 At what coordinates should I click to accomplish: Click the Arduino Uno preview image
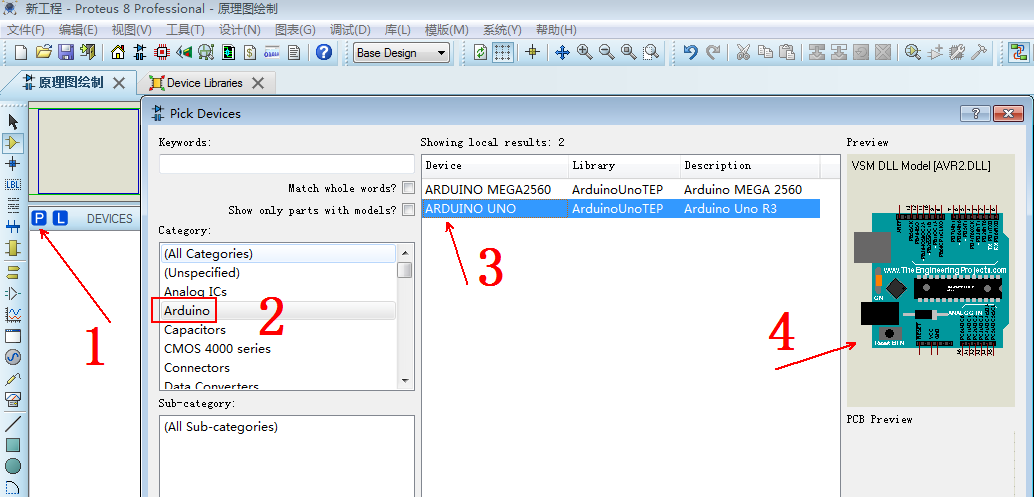(x=931, y=281)
